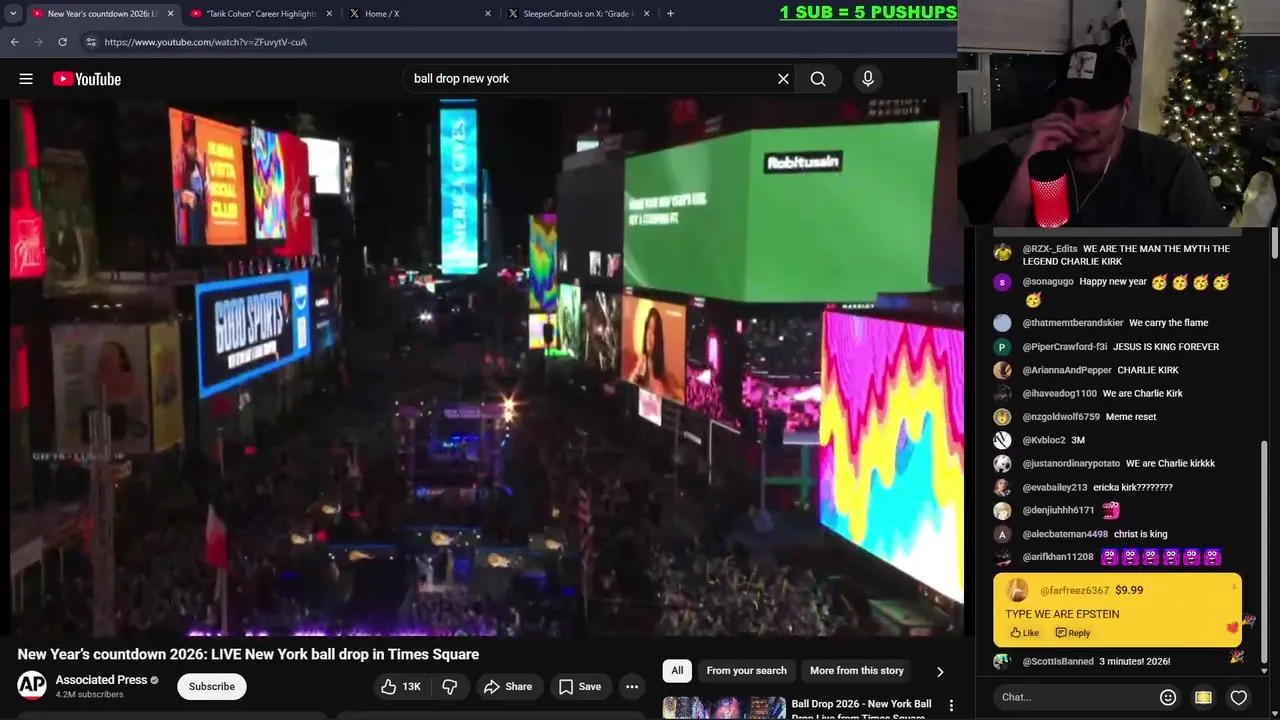The width and height of the screenshot is (1280, 720).
Task: View site information icon beside the URL
Action: pos(91,42)
